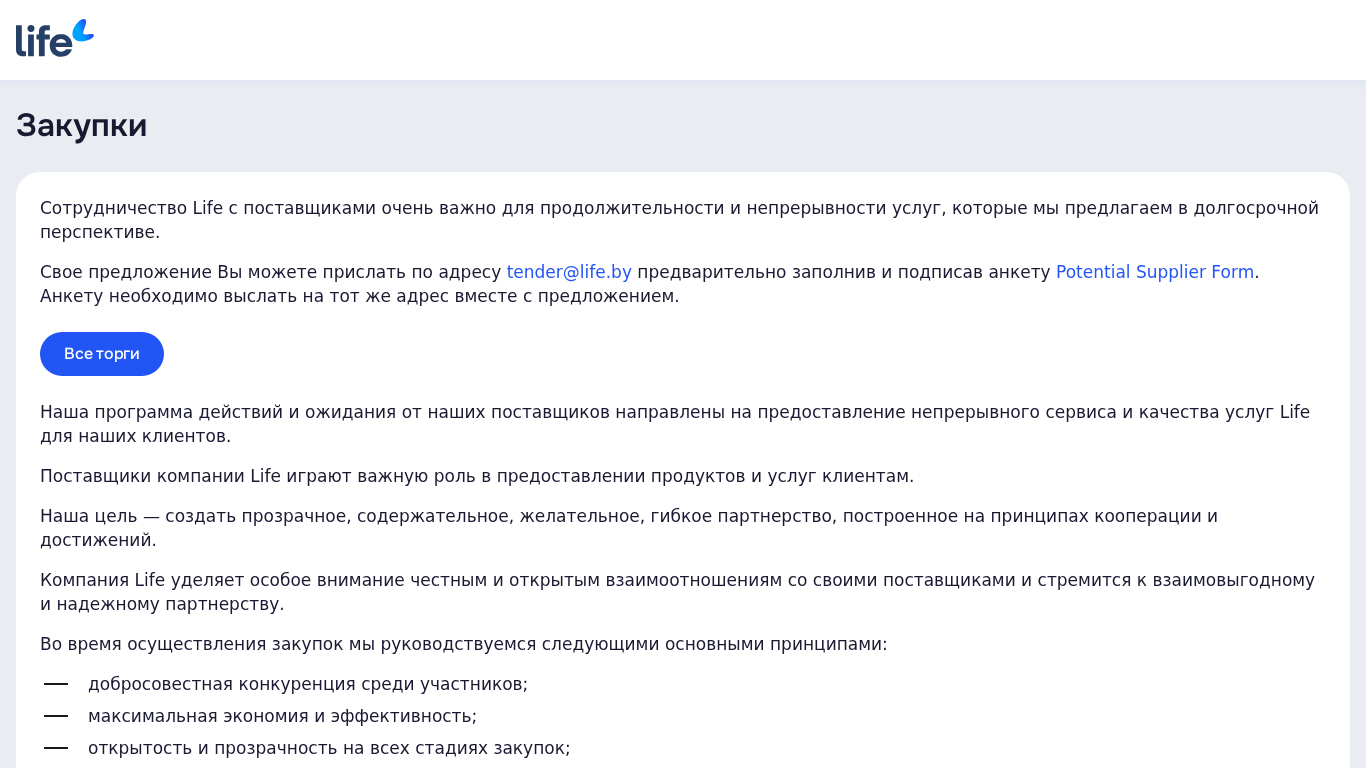Click the life logo in header
Screen dimensions: 1366x768
coord(55,38)
